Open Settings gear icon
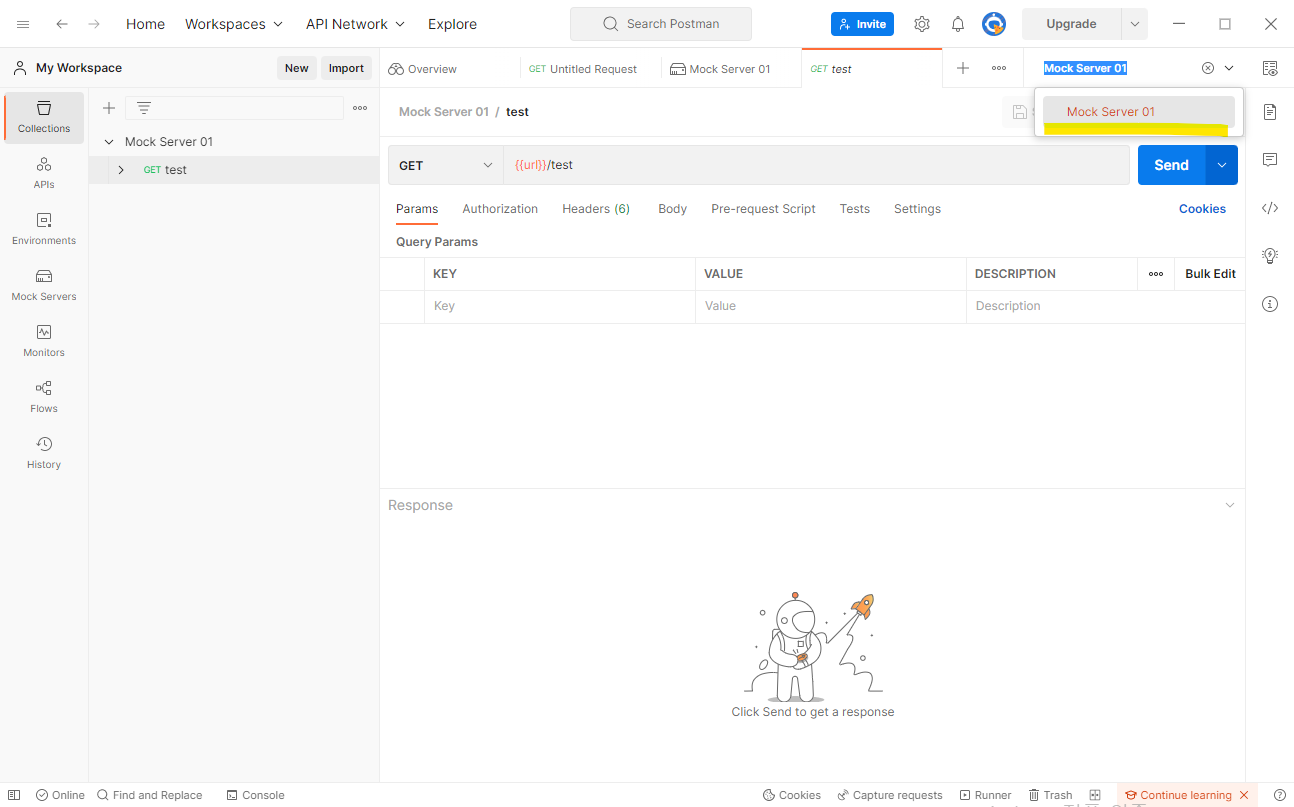The width and height of the screenshot is (1294, 807). click(922, 24)
